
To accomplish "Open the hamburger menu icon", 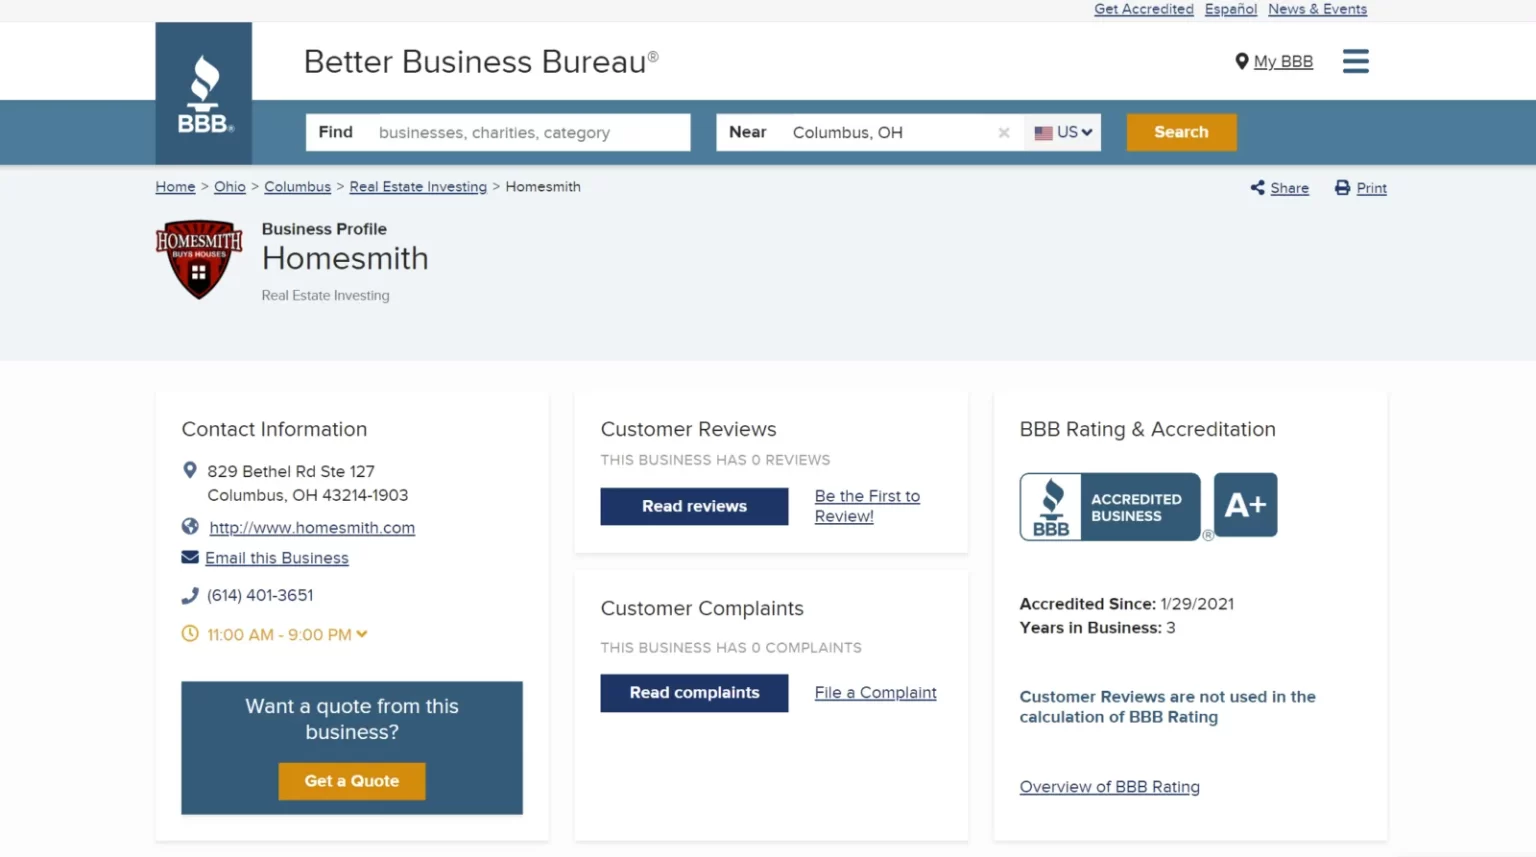I will (x=1355, y=61).
